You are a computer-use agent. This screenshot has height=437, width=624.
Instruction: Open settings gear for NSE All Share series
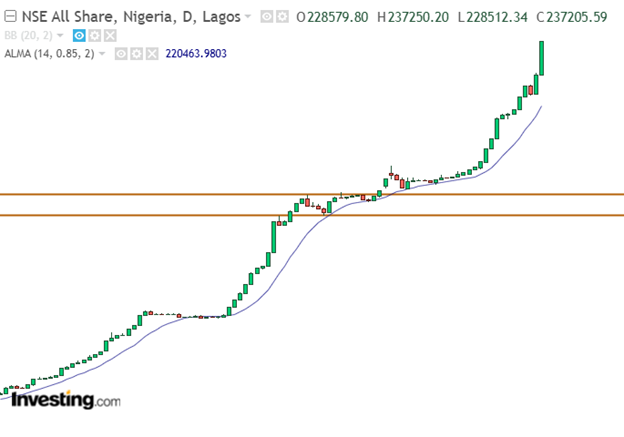pyautogui.click(x=283, y=17)
